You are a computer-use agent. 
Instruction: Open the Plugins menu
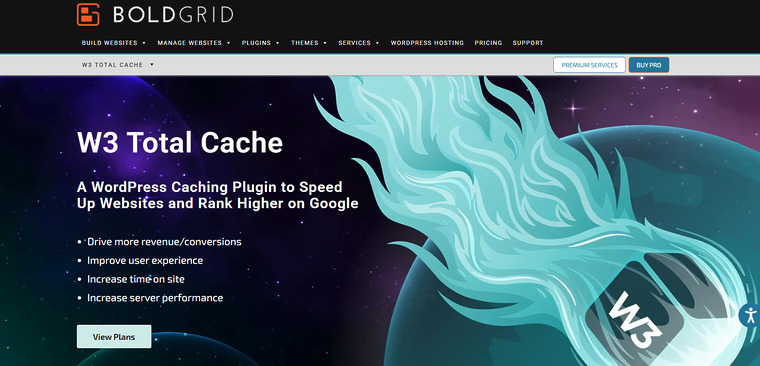(x=256, y=43)
